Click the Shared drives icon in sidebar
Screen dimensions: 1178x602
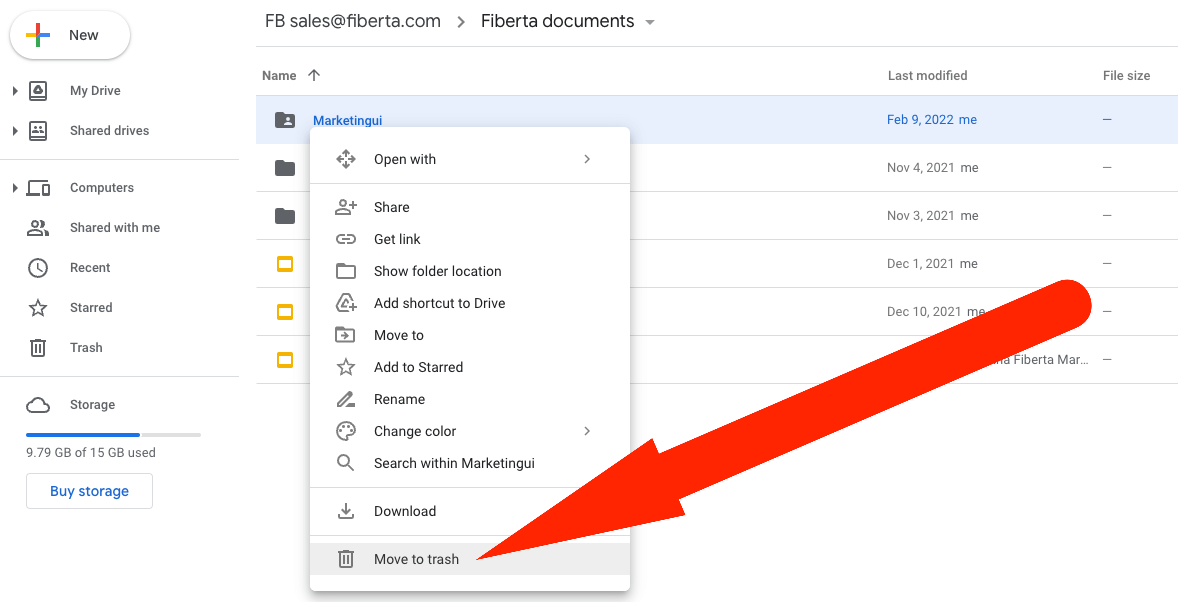[x=38, y=131]
